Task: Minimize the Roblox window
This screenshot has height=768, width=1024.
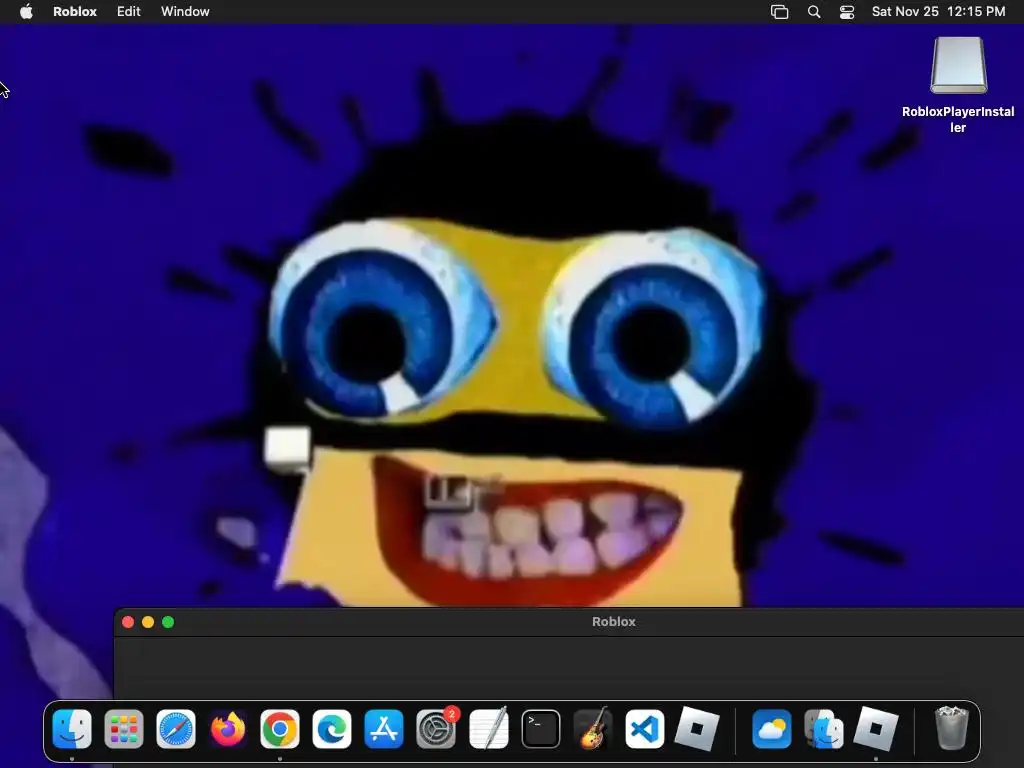Action: 148,622
